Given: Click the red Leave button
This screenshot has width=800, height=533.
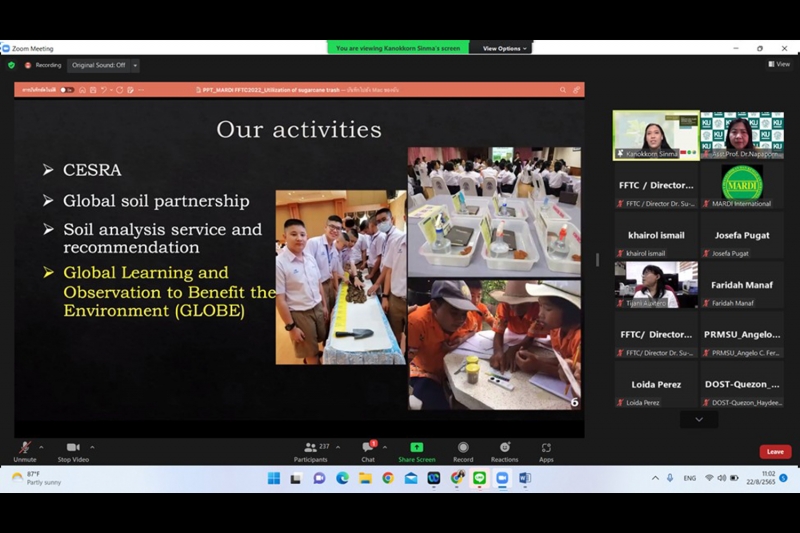Looking at the screenshot, I should 775,452.
